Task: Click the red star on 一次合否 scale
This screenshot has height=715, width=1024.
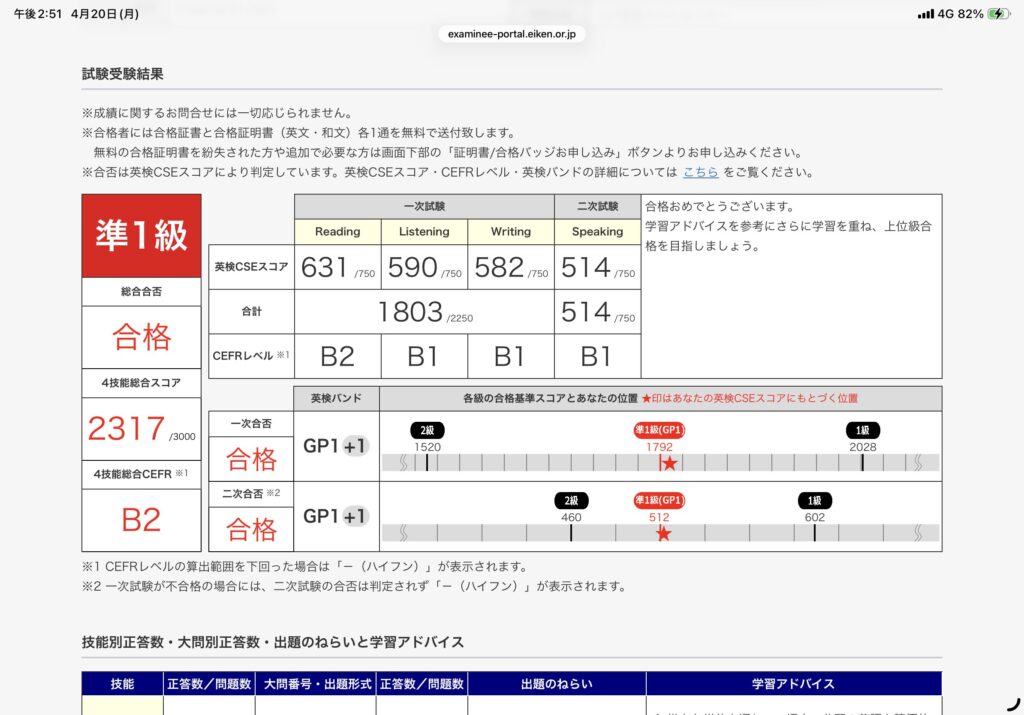Action: coord(669,463)
